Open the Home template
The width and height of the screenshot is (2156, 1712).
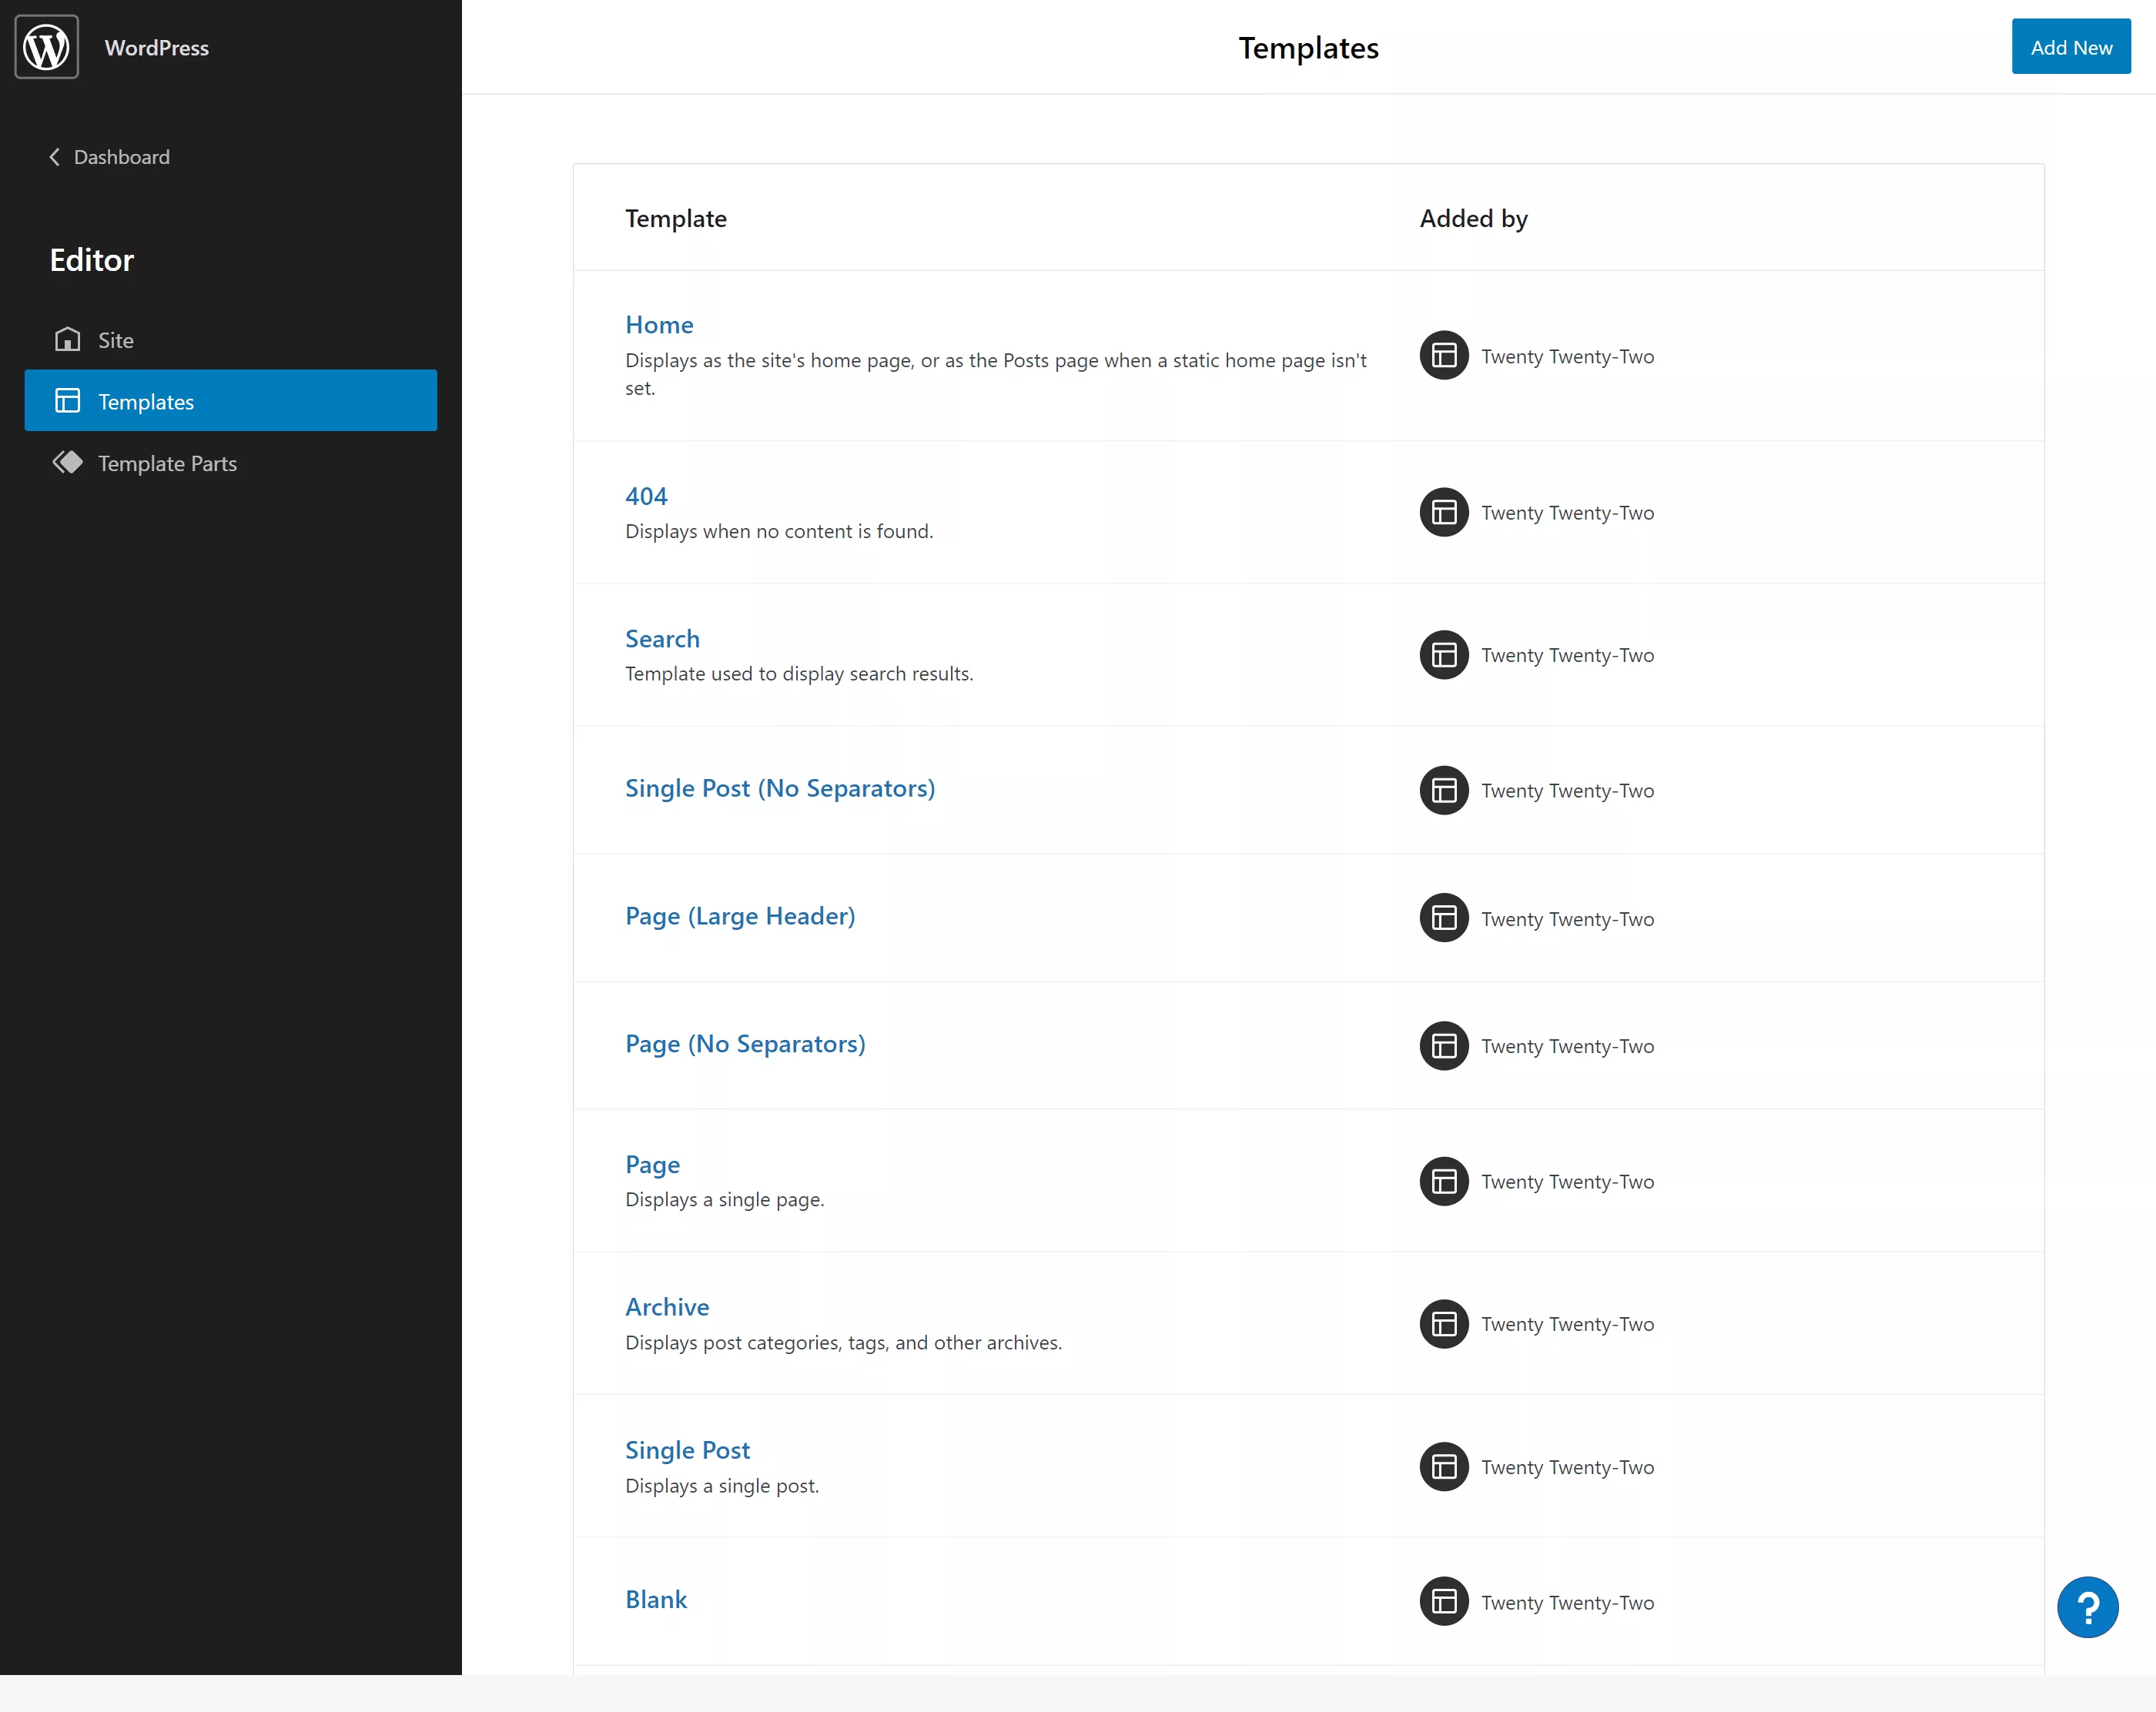coord(659,325)
